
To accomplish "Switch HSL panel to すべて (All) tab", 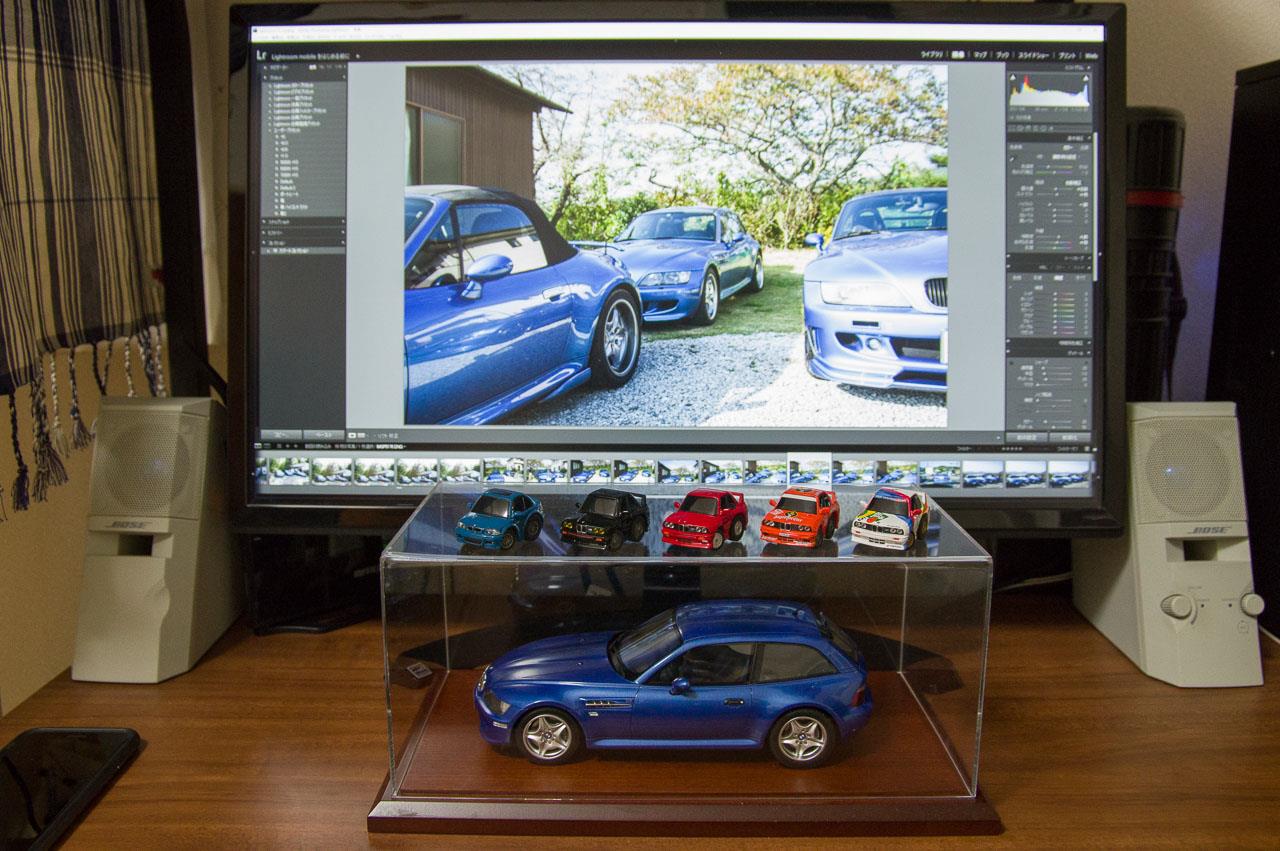I will pyautogui.click(x=1080, y=277).
